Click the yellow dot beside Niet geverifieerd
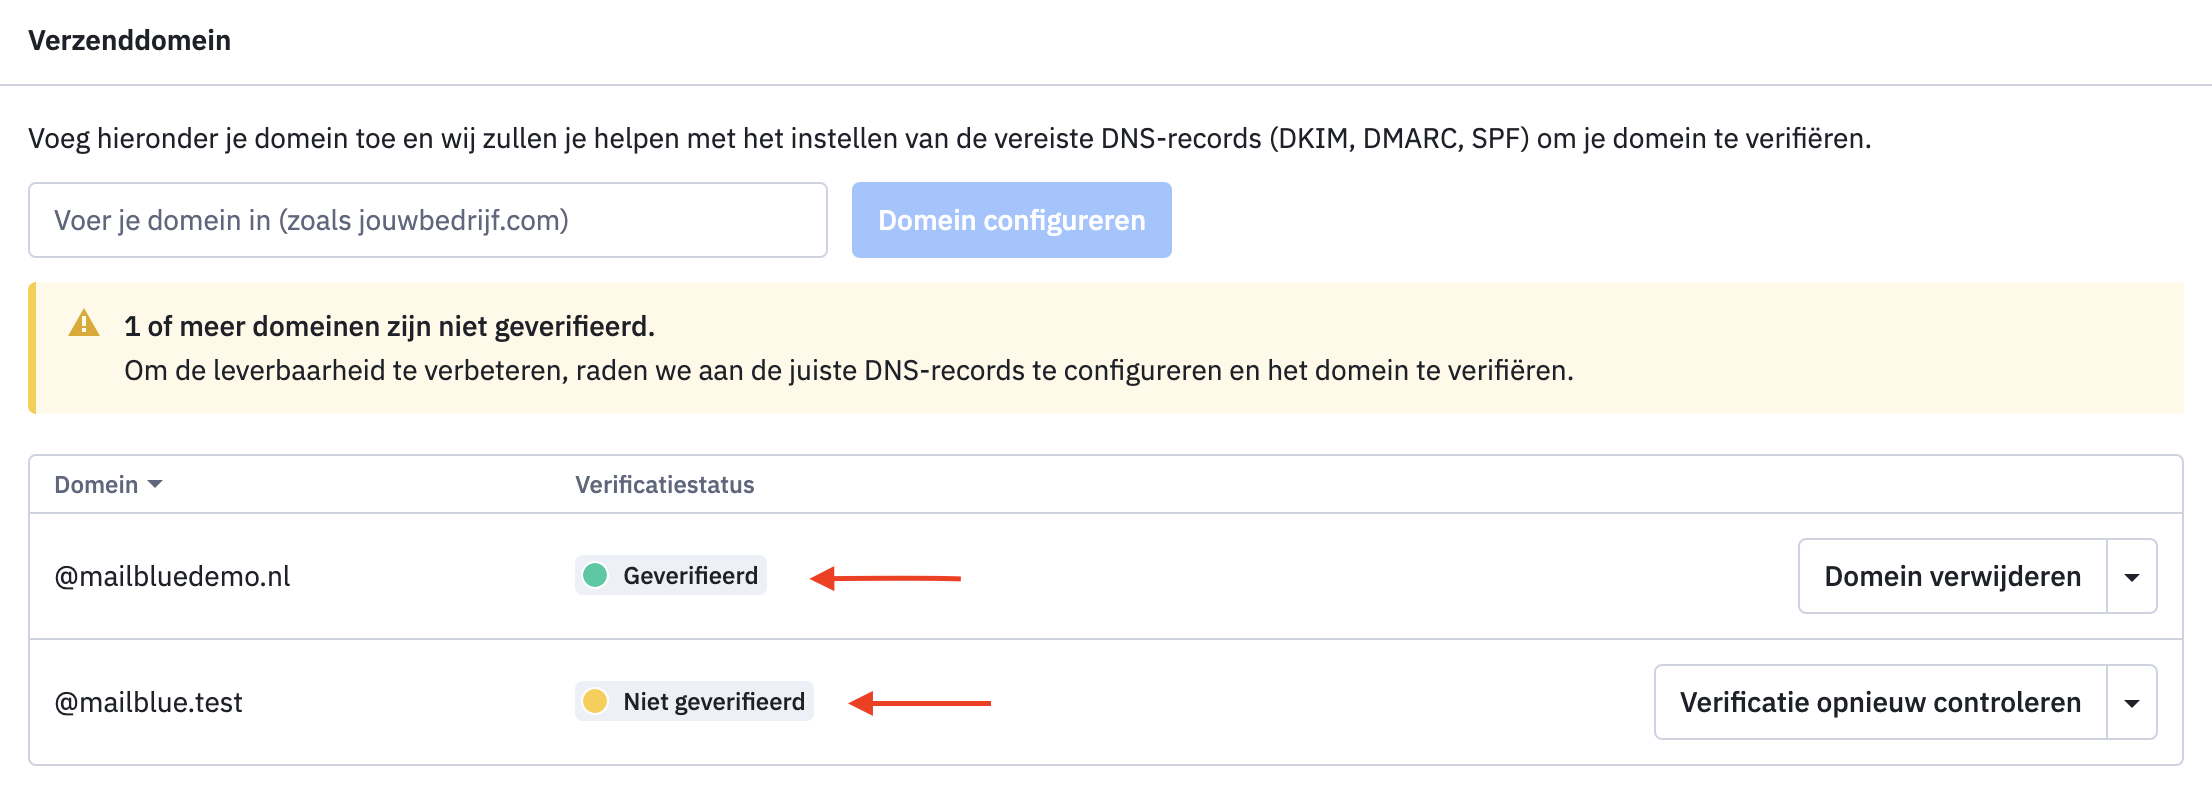Image resolution: width=2212 pixels, height=792 pixels. click(595, 701)
